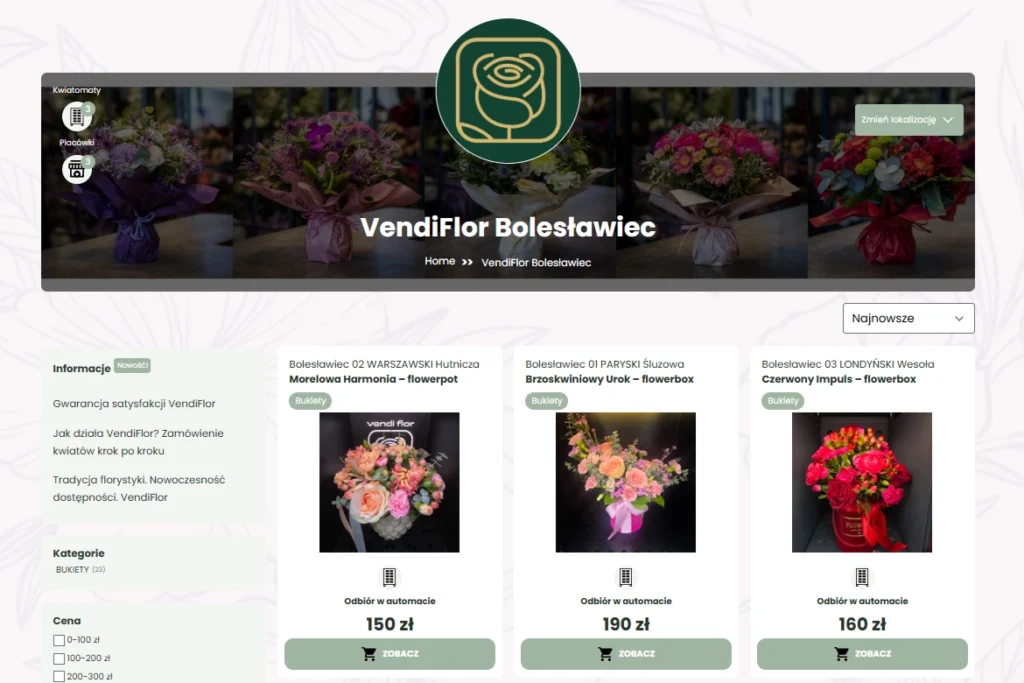This screenshot has height=683, width=1024.
Task: Click Morelowa Harmonia flowerpot product image
Action: coord(389,483)
